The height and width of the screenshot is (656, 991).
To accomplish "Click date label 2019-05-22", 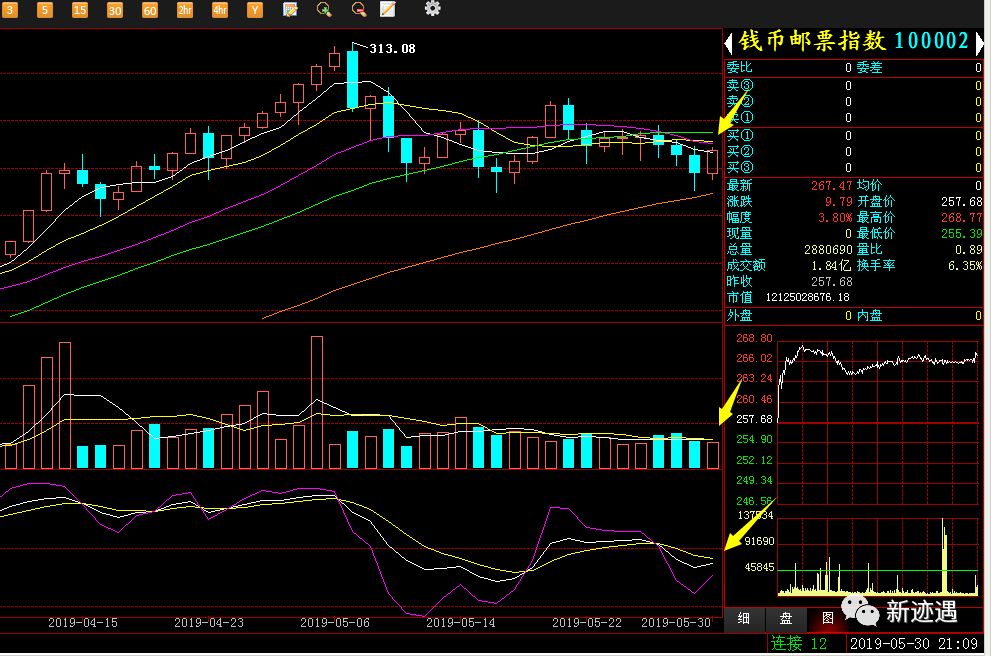I will click(x=587, y=623).
